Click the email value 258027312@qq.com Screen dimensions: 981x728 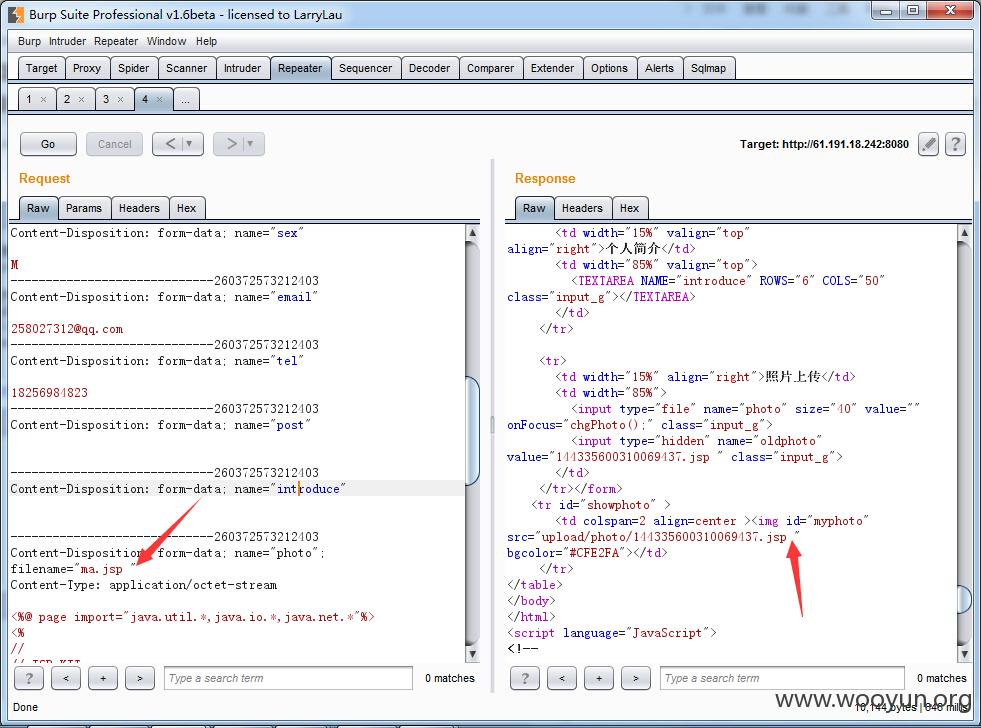click(67, 329)
